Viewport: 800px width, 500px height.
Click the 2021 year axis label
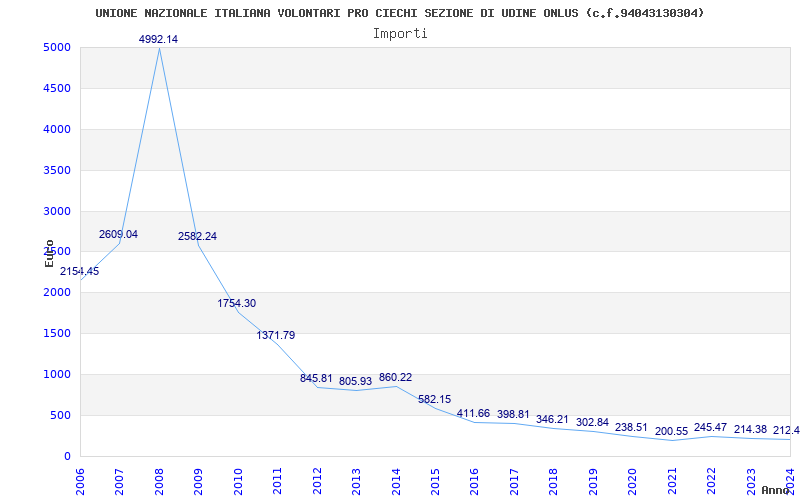(671, 481)
